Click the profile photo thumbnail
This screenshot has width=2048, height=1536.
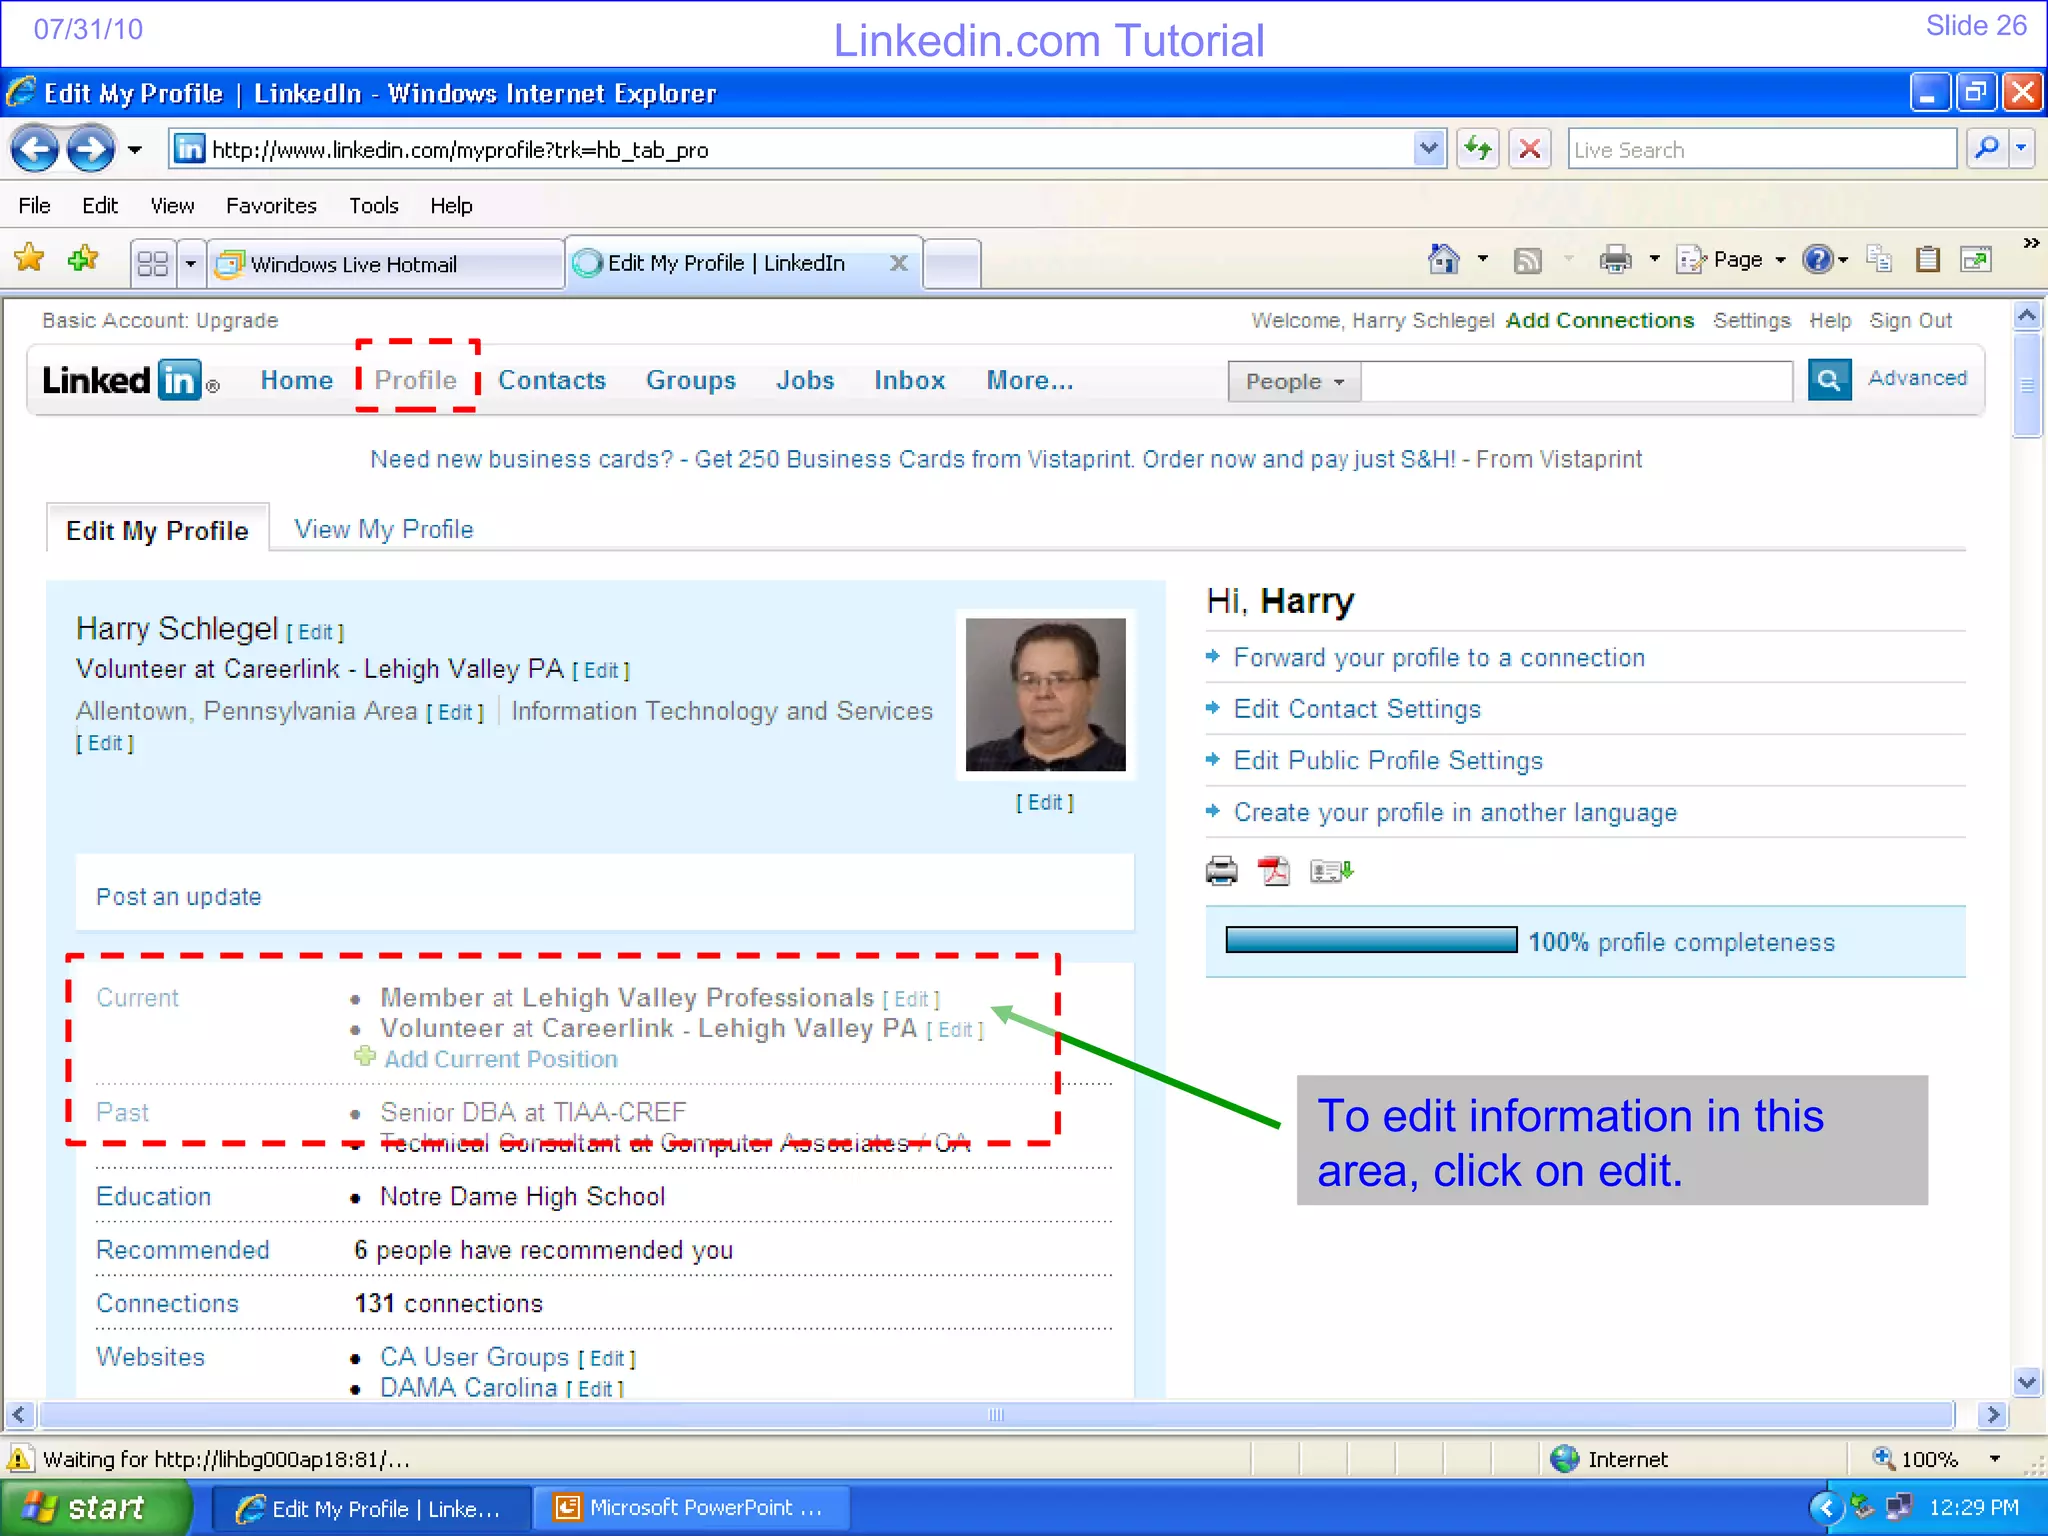pos(1045,694)
